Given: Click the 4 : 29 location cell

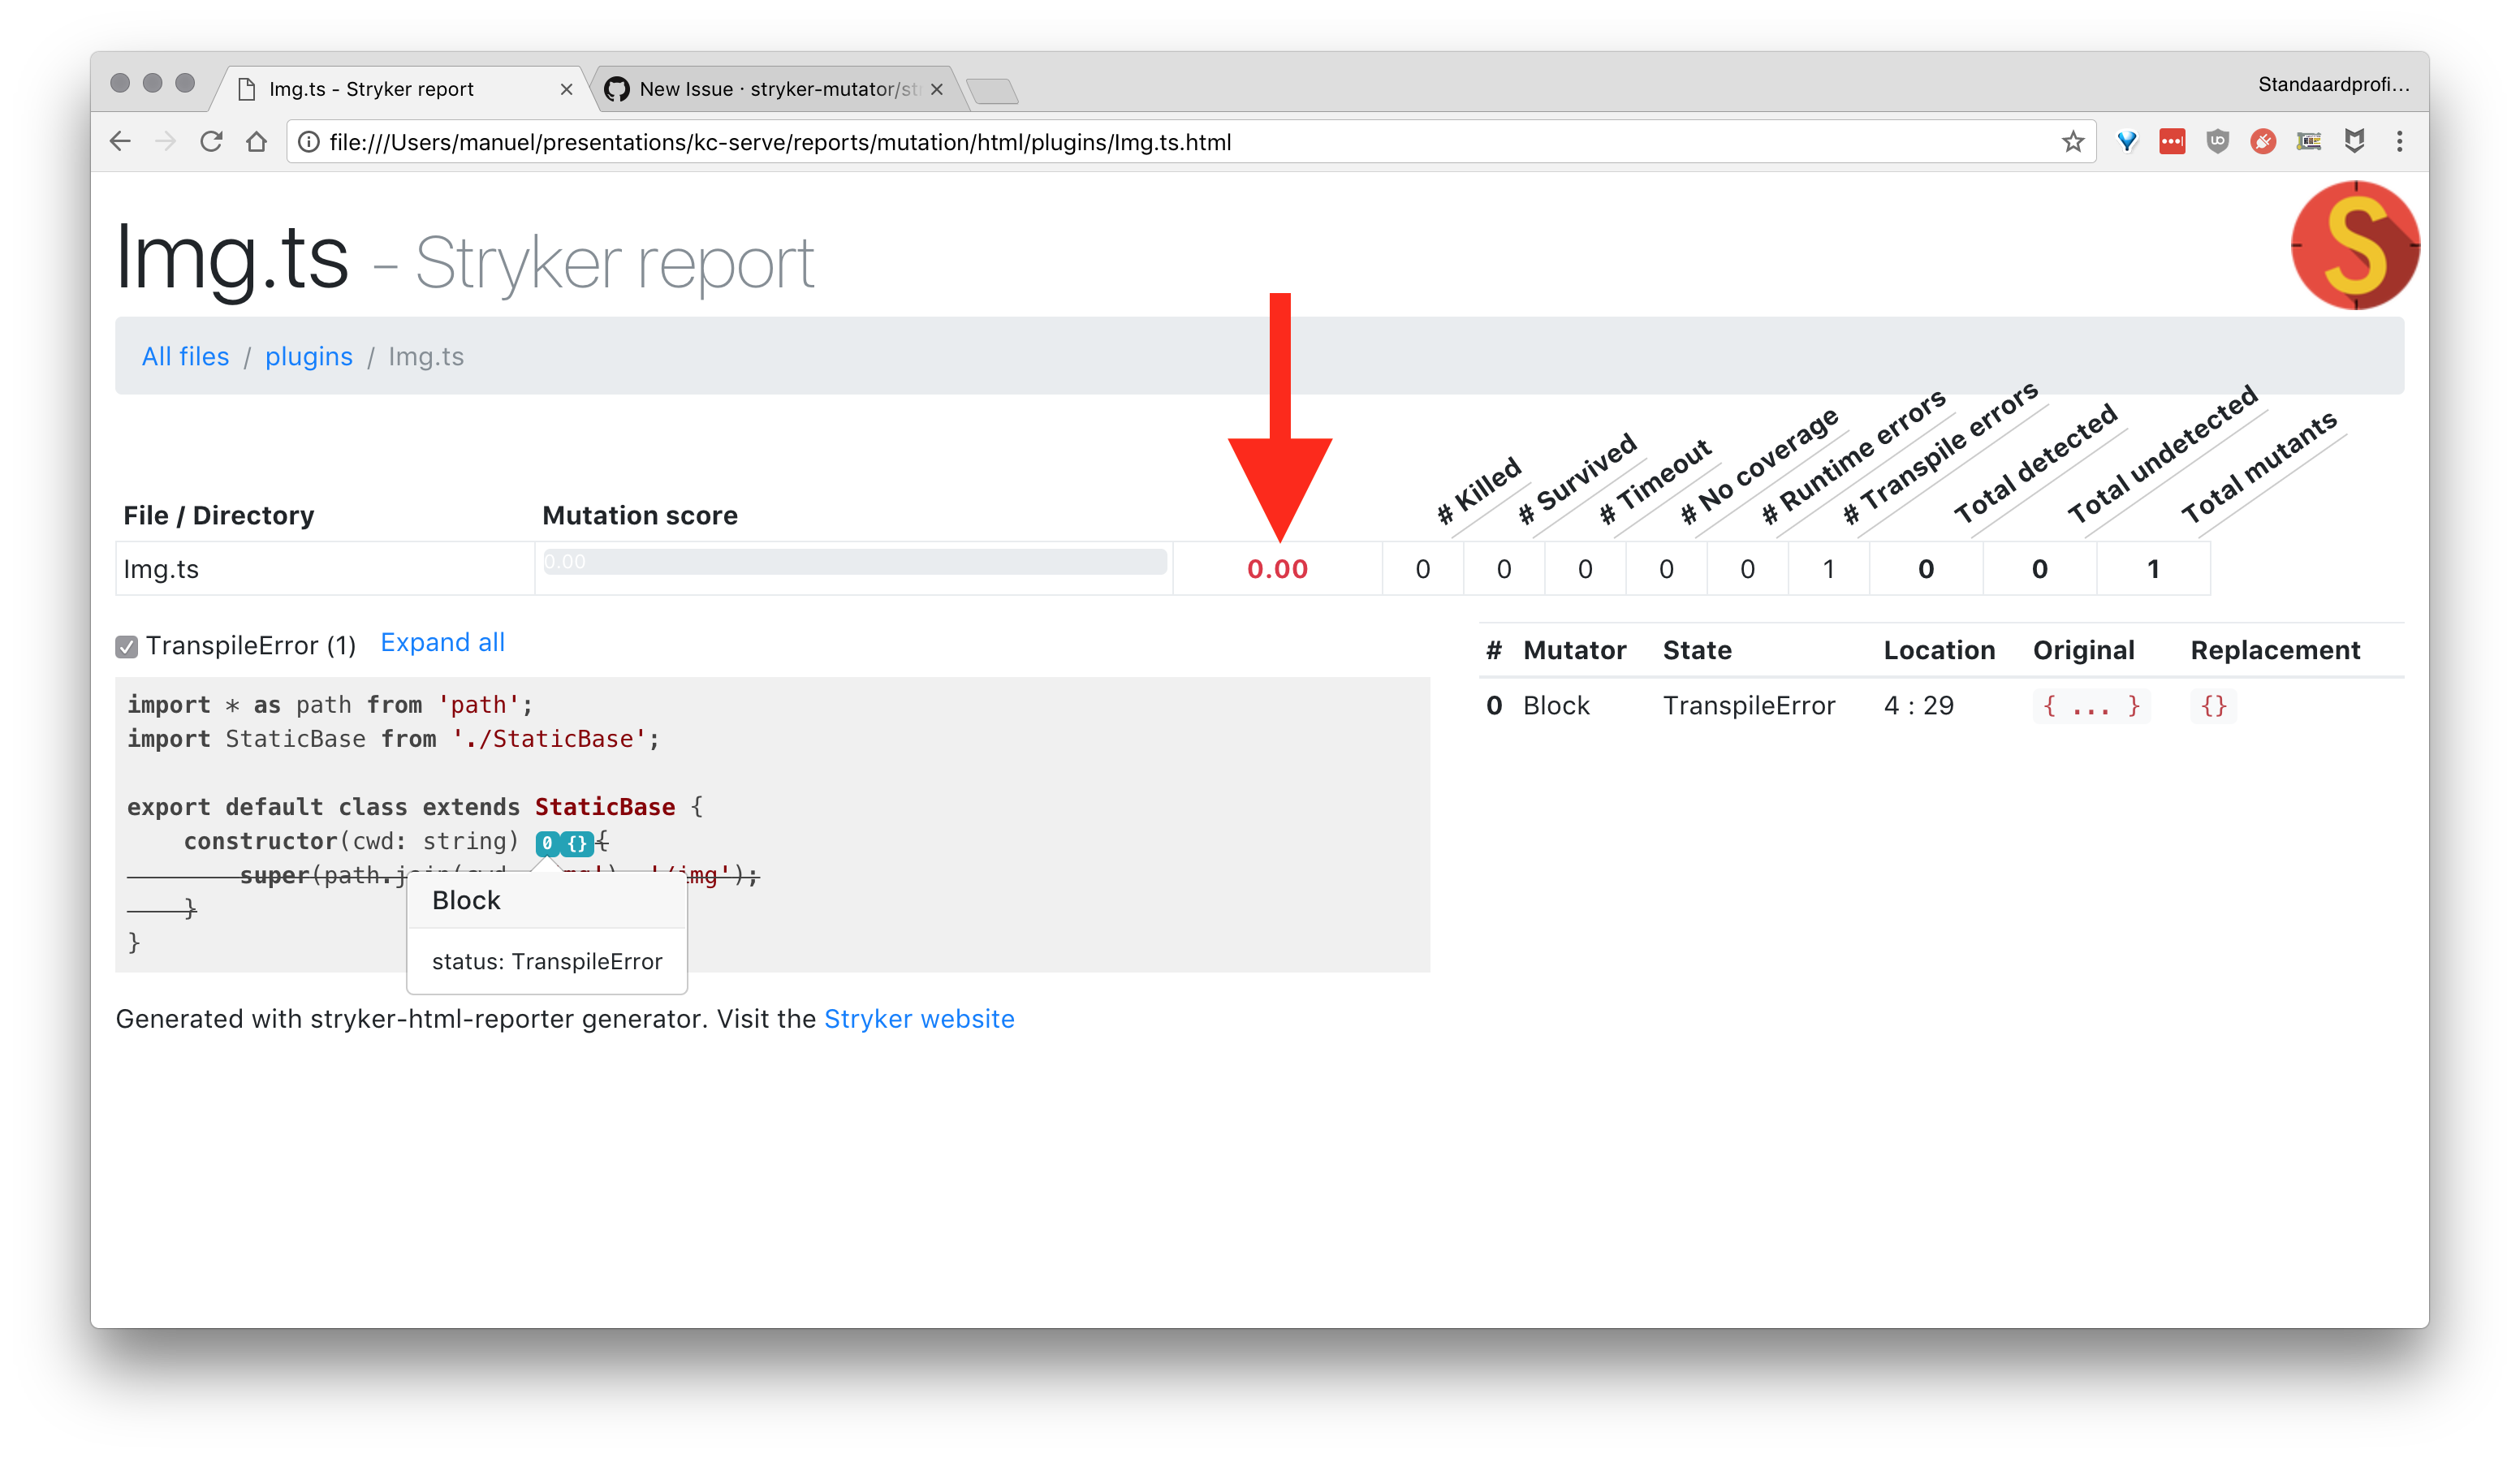Looking at the screenshot, I should (x=1918, y=706).
